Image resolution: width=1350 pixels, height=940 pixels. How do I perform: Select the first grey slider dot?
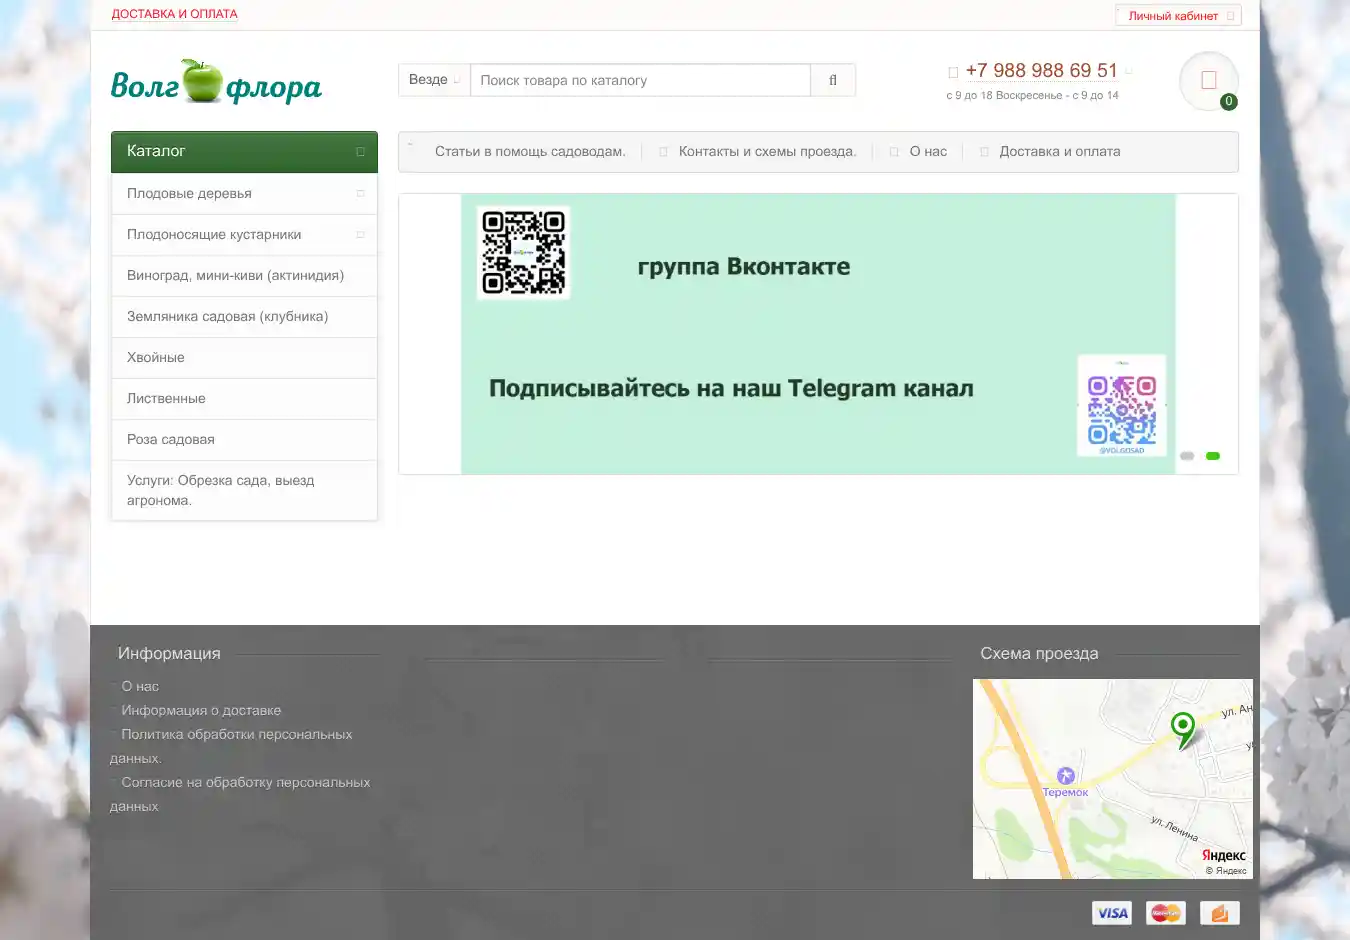click(x=1187, y=456)
